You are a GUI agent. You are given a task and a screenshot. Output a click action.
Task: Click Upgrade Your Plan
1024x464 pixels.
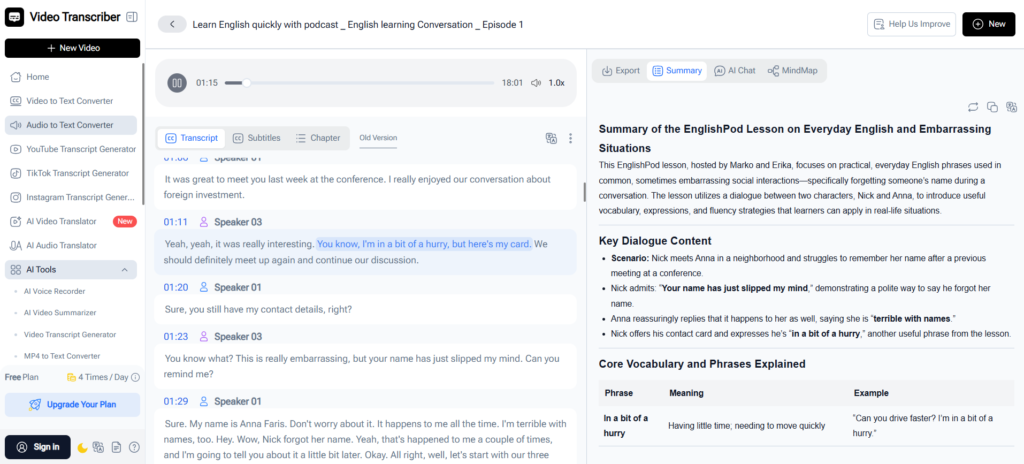[72, 405]
